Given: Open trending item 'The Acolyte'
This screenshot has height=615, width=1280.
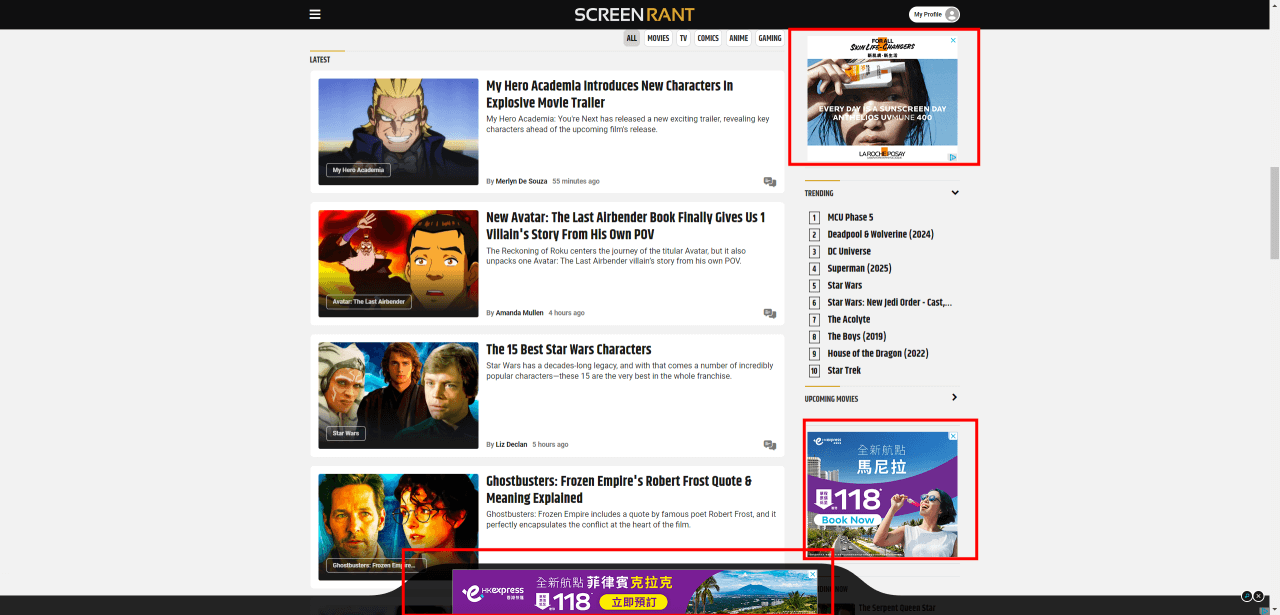Looking at the screenshot, I should tap(849, 319).
